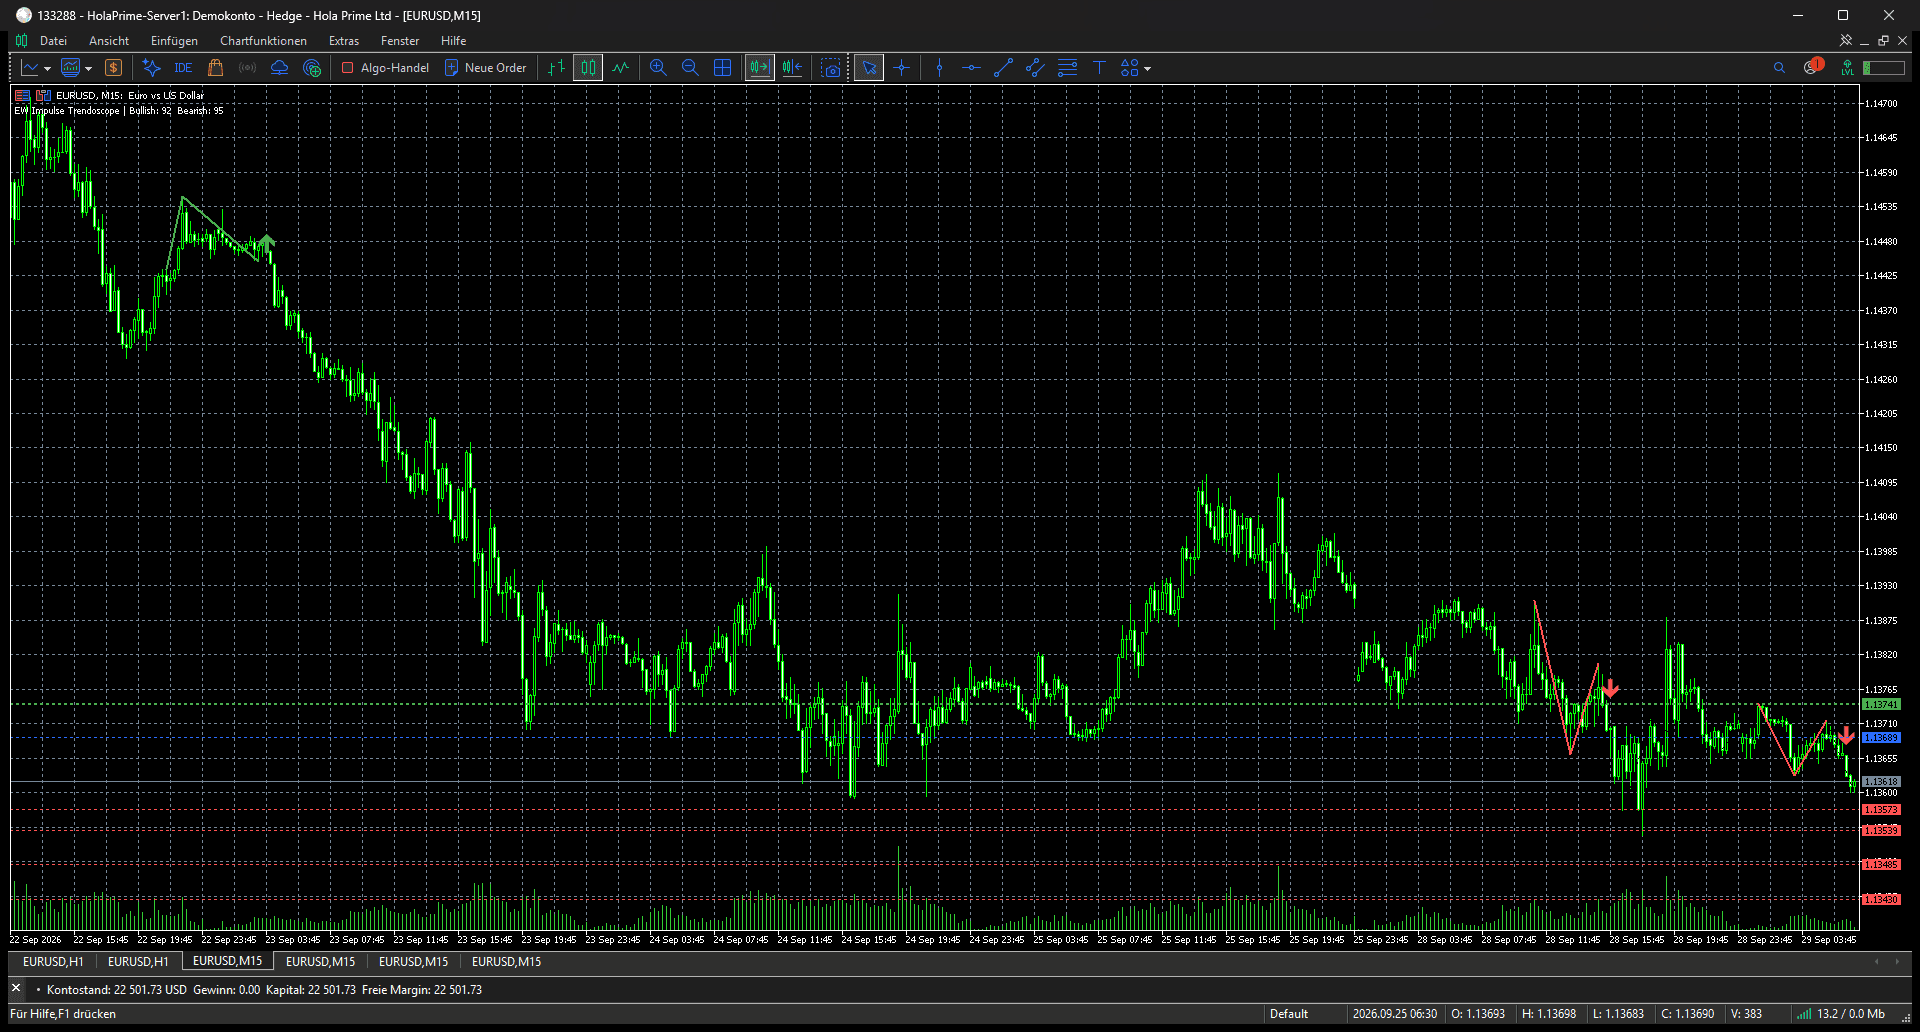1920x1032 pixels.
Task: Click the Default profile status bar entry
Action: coord(1289,1014)
